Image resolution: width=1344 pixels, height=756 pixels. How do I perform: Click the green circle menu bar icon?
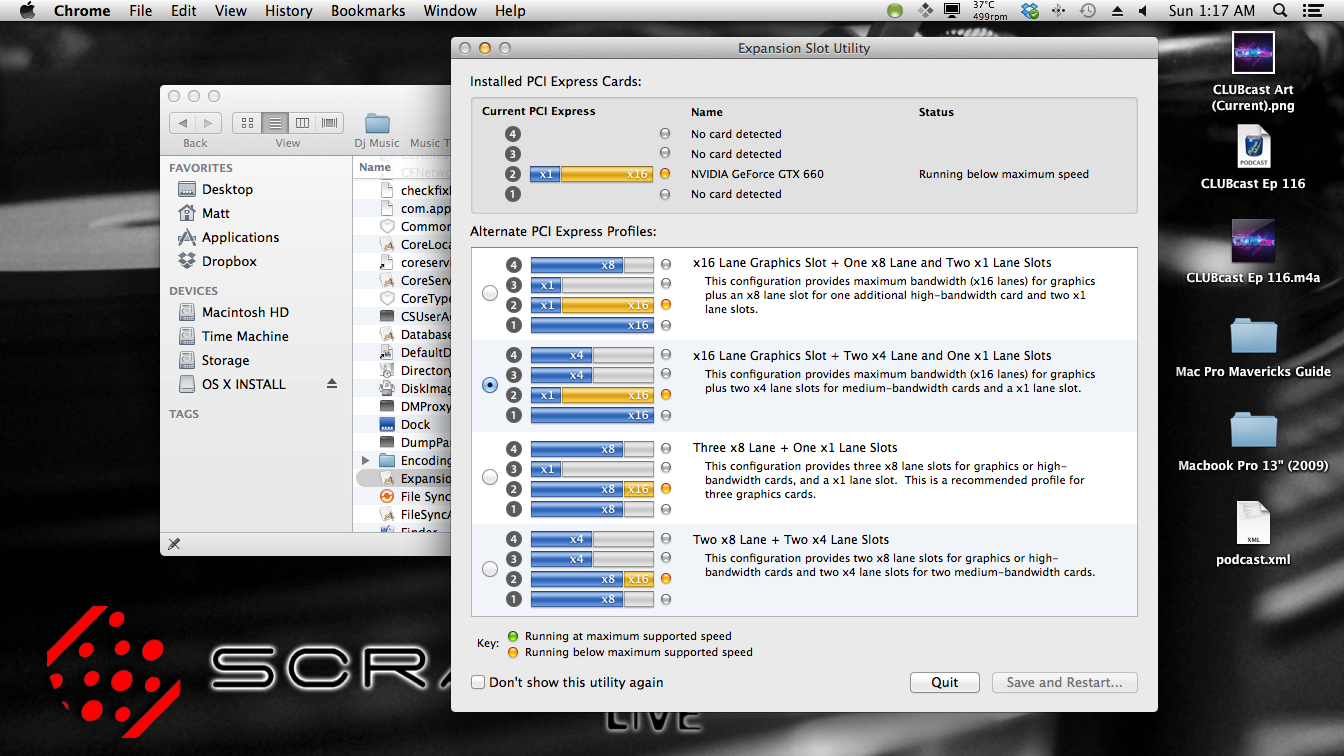pos(895,11)
